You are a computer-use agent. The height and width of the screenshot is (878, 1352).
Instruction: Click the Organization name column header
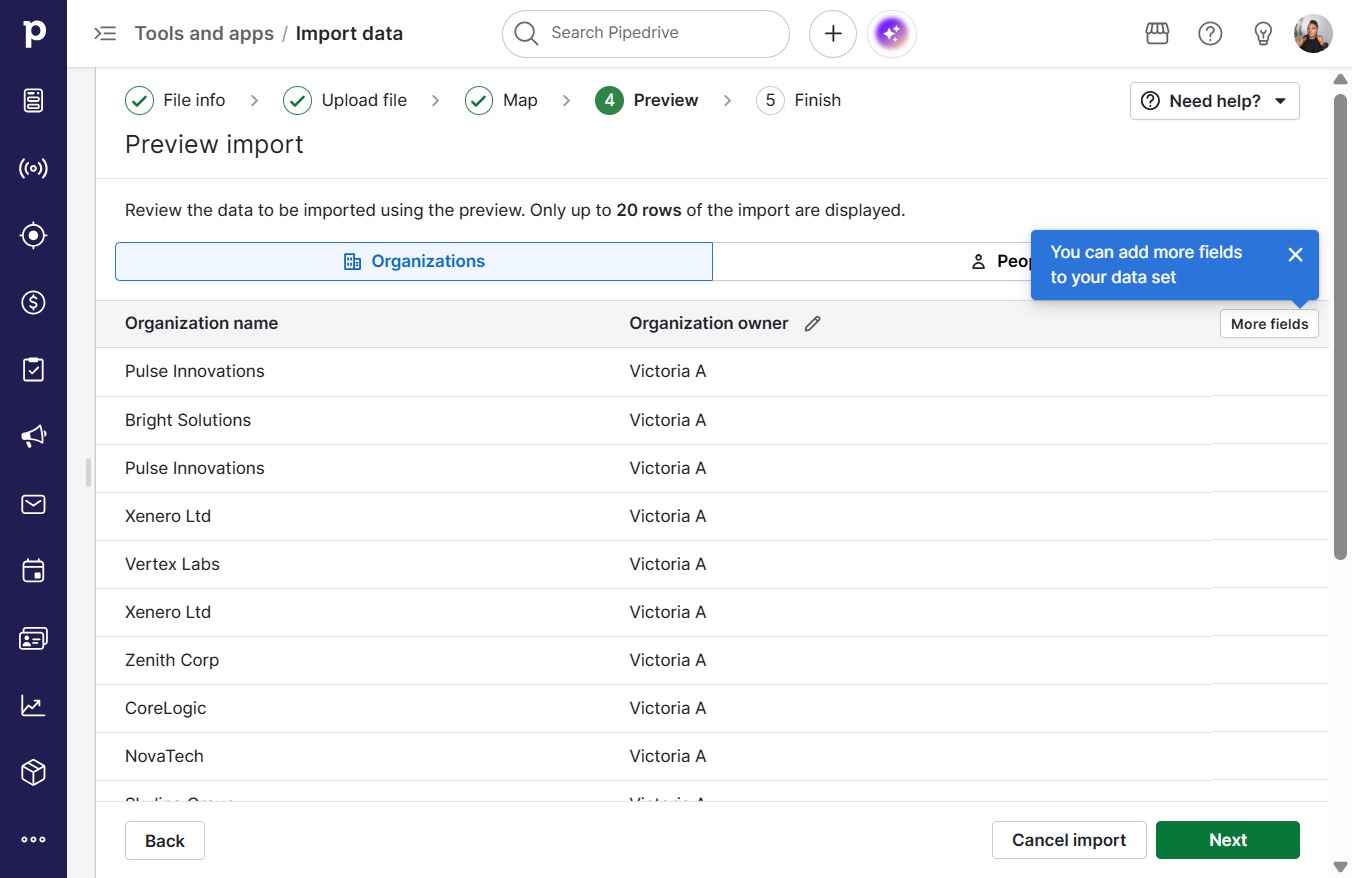pyautogui.click(x=201, y=323)
